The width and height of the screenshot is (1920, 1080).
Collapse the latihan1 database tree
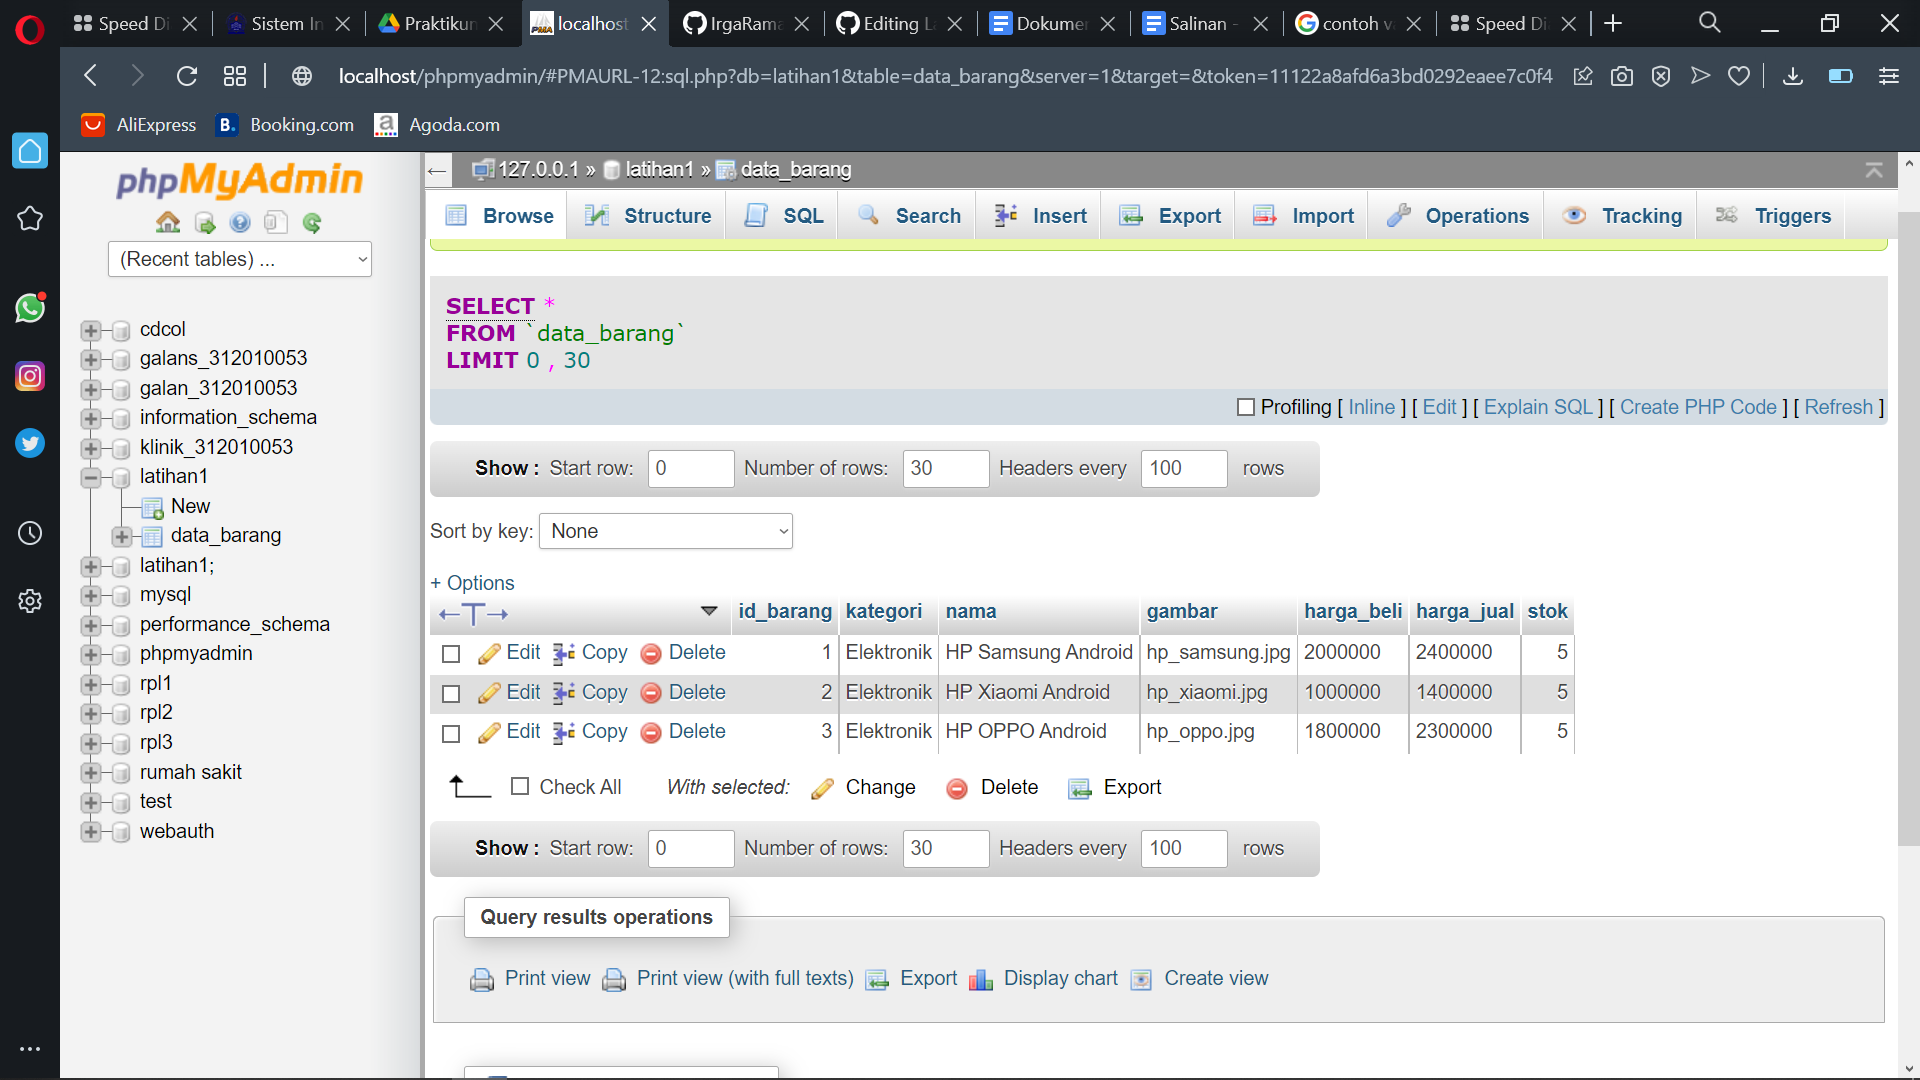[91, 477]
